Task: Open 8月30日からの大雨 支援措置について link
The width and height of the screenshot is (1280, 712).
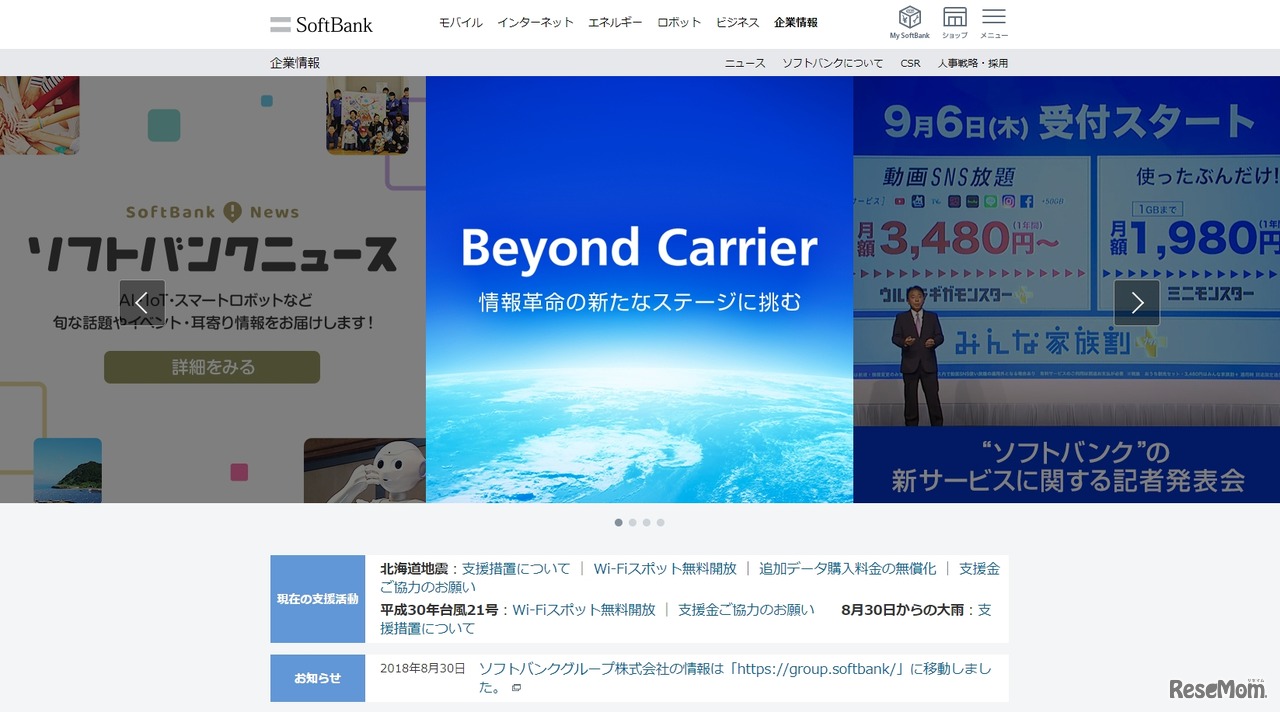Action: click(685, 619)
